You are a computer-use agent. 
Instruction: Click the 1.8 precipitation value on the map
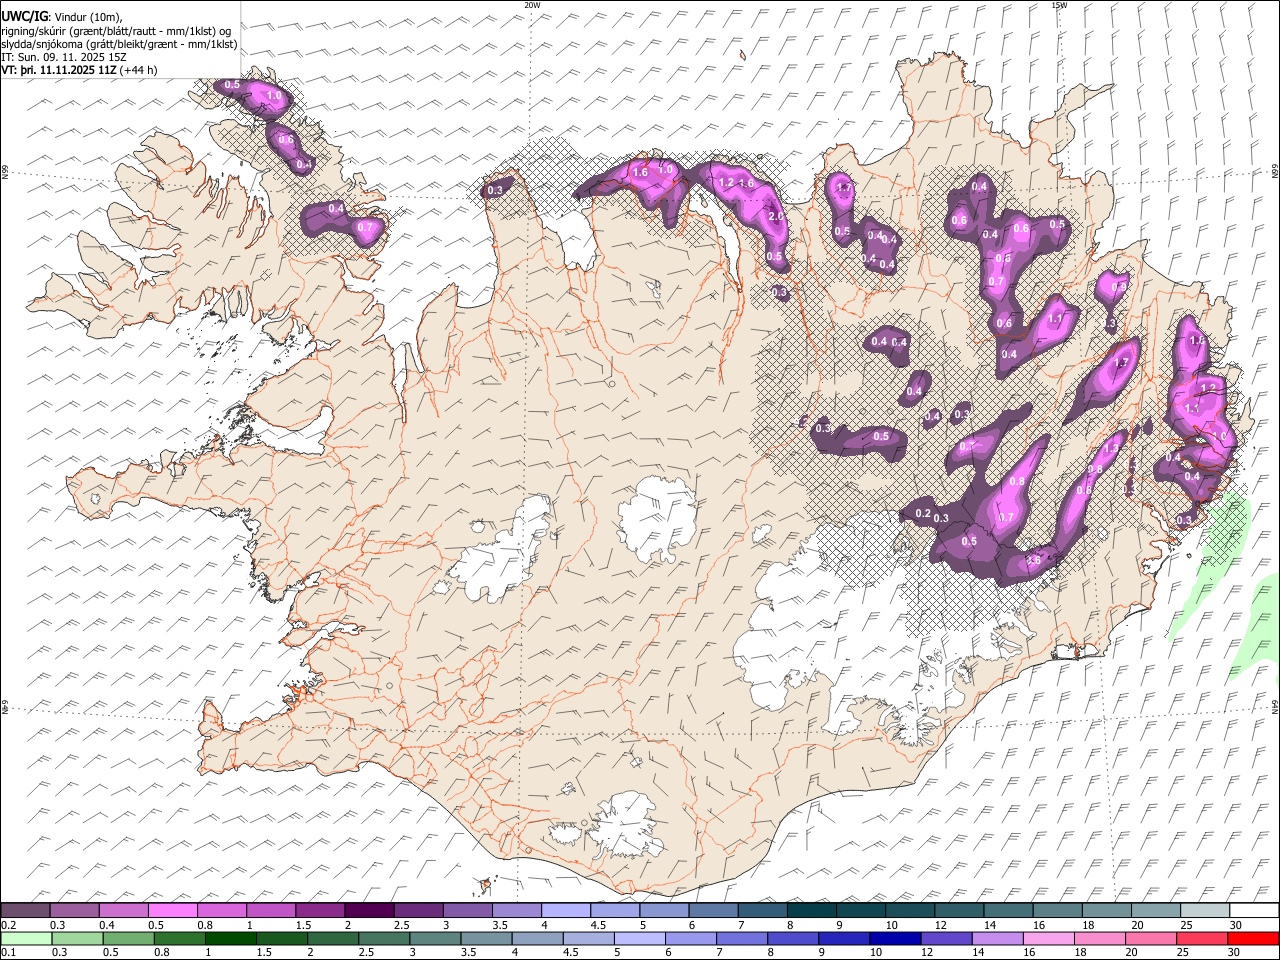1197,341
